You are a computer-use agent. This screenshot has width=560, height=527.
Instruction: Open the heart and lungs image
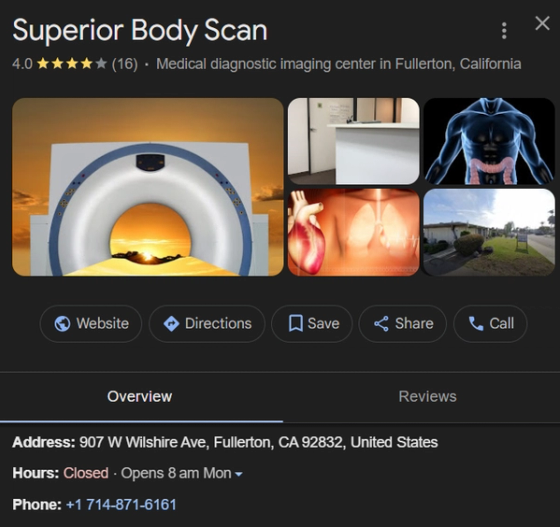(x=354, y=232)
